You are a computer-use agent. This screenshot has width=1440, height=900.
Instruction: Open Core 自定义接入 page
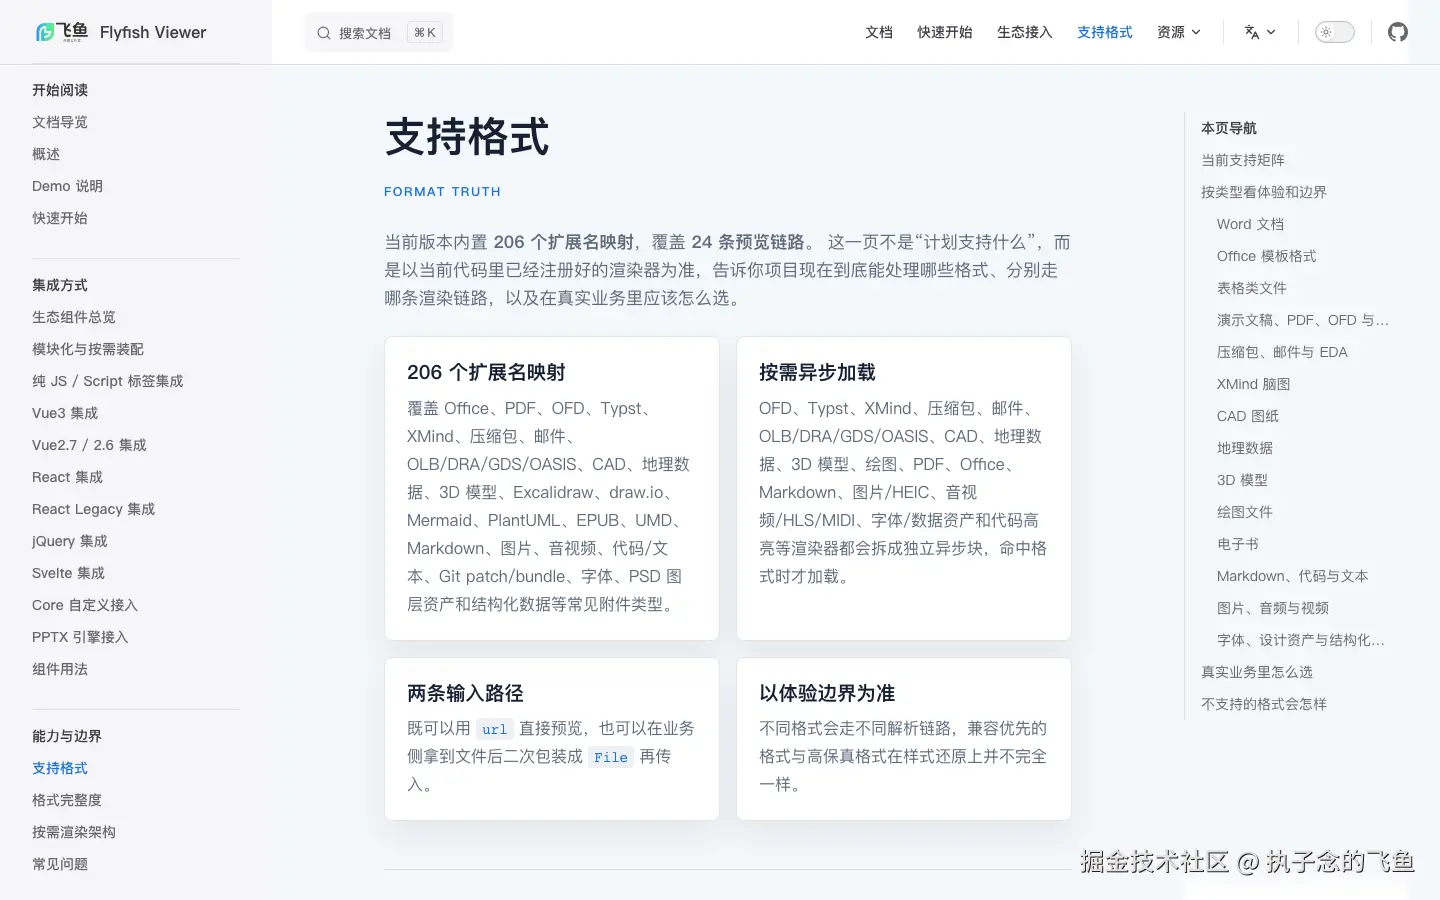85,605
